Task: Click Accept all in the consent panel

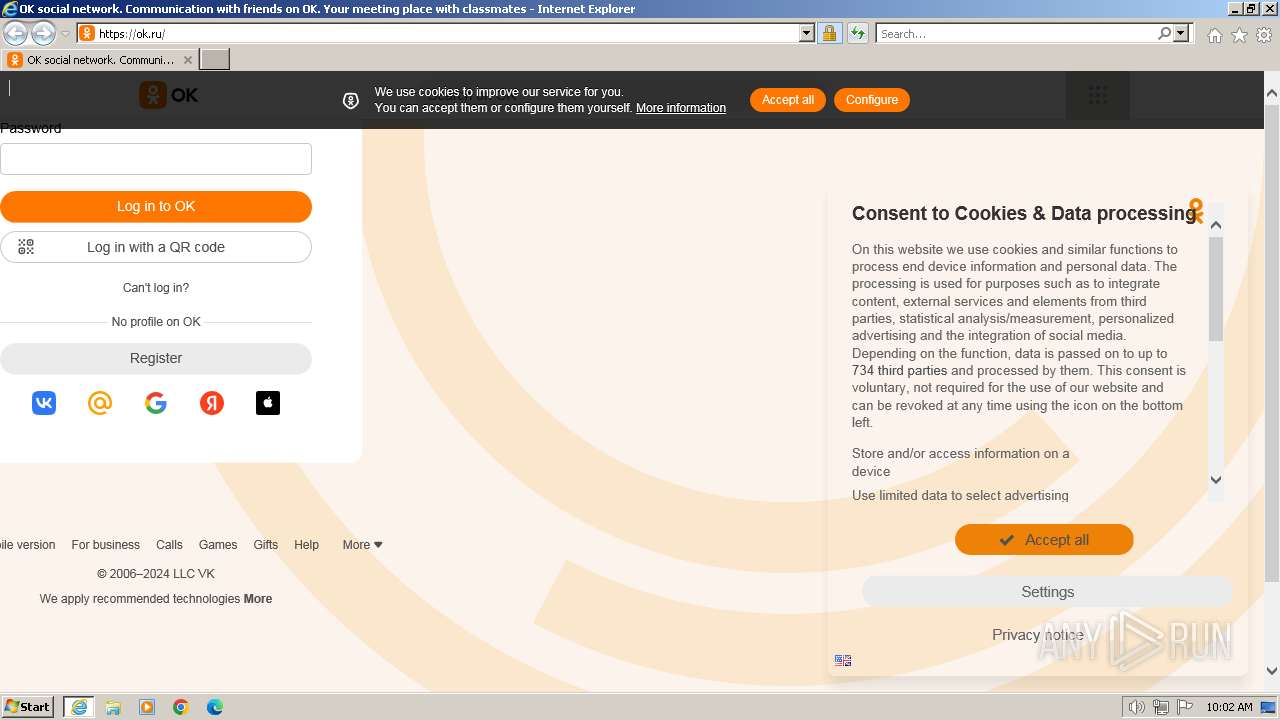Action: tap(1044, 540)
